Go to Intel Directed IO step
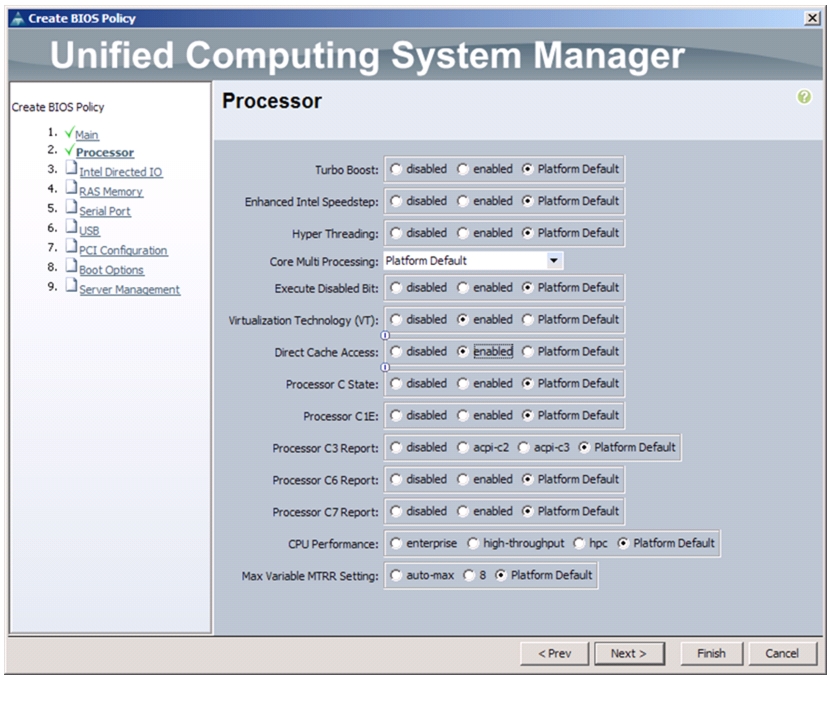The image size is (829, 704). [121, 172]
